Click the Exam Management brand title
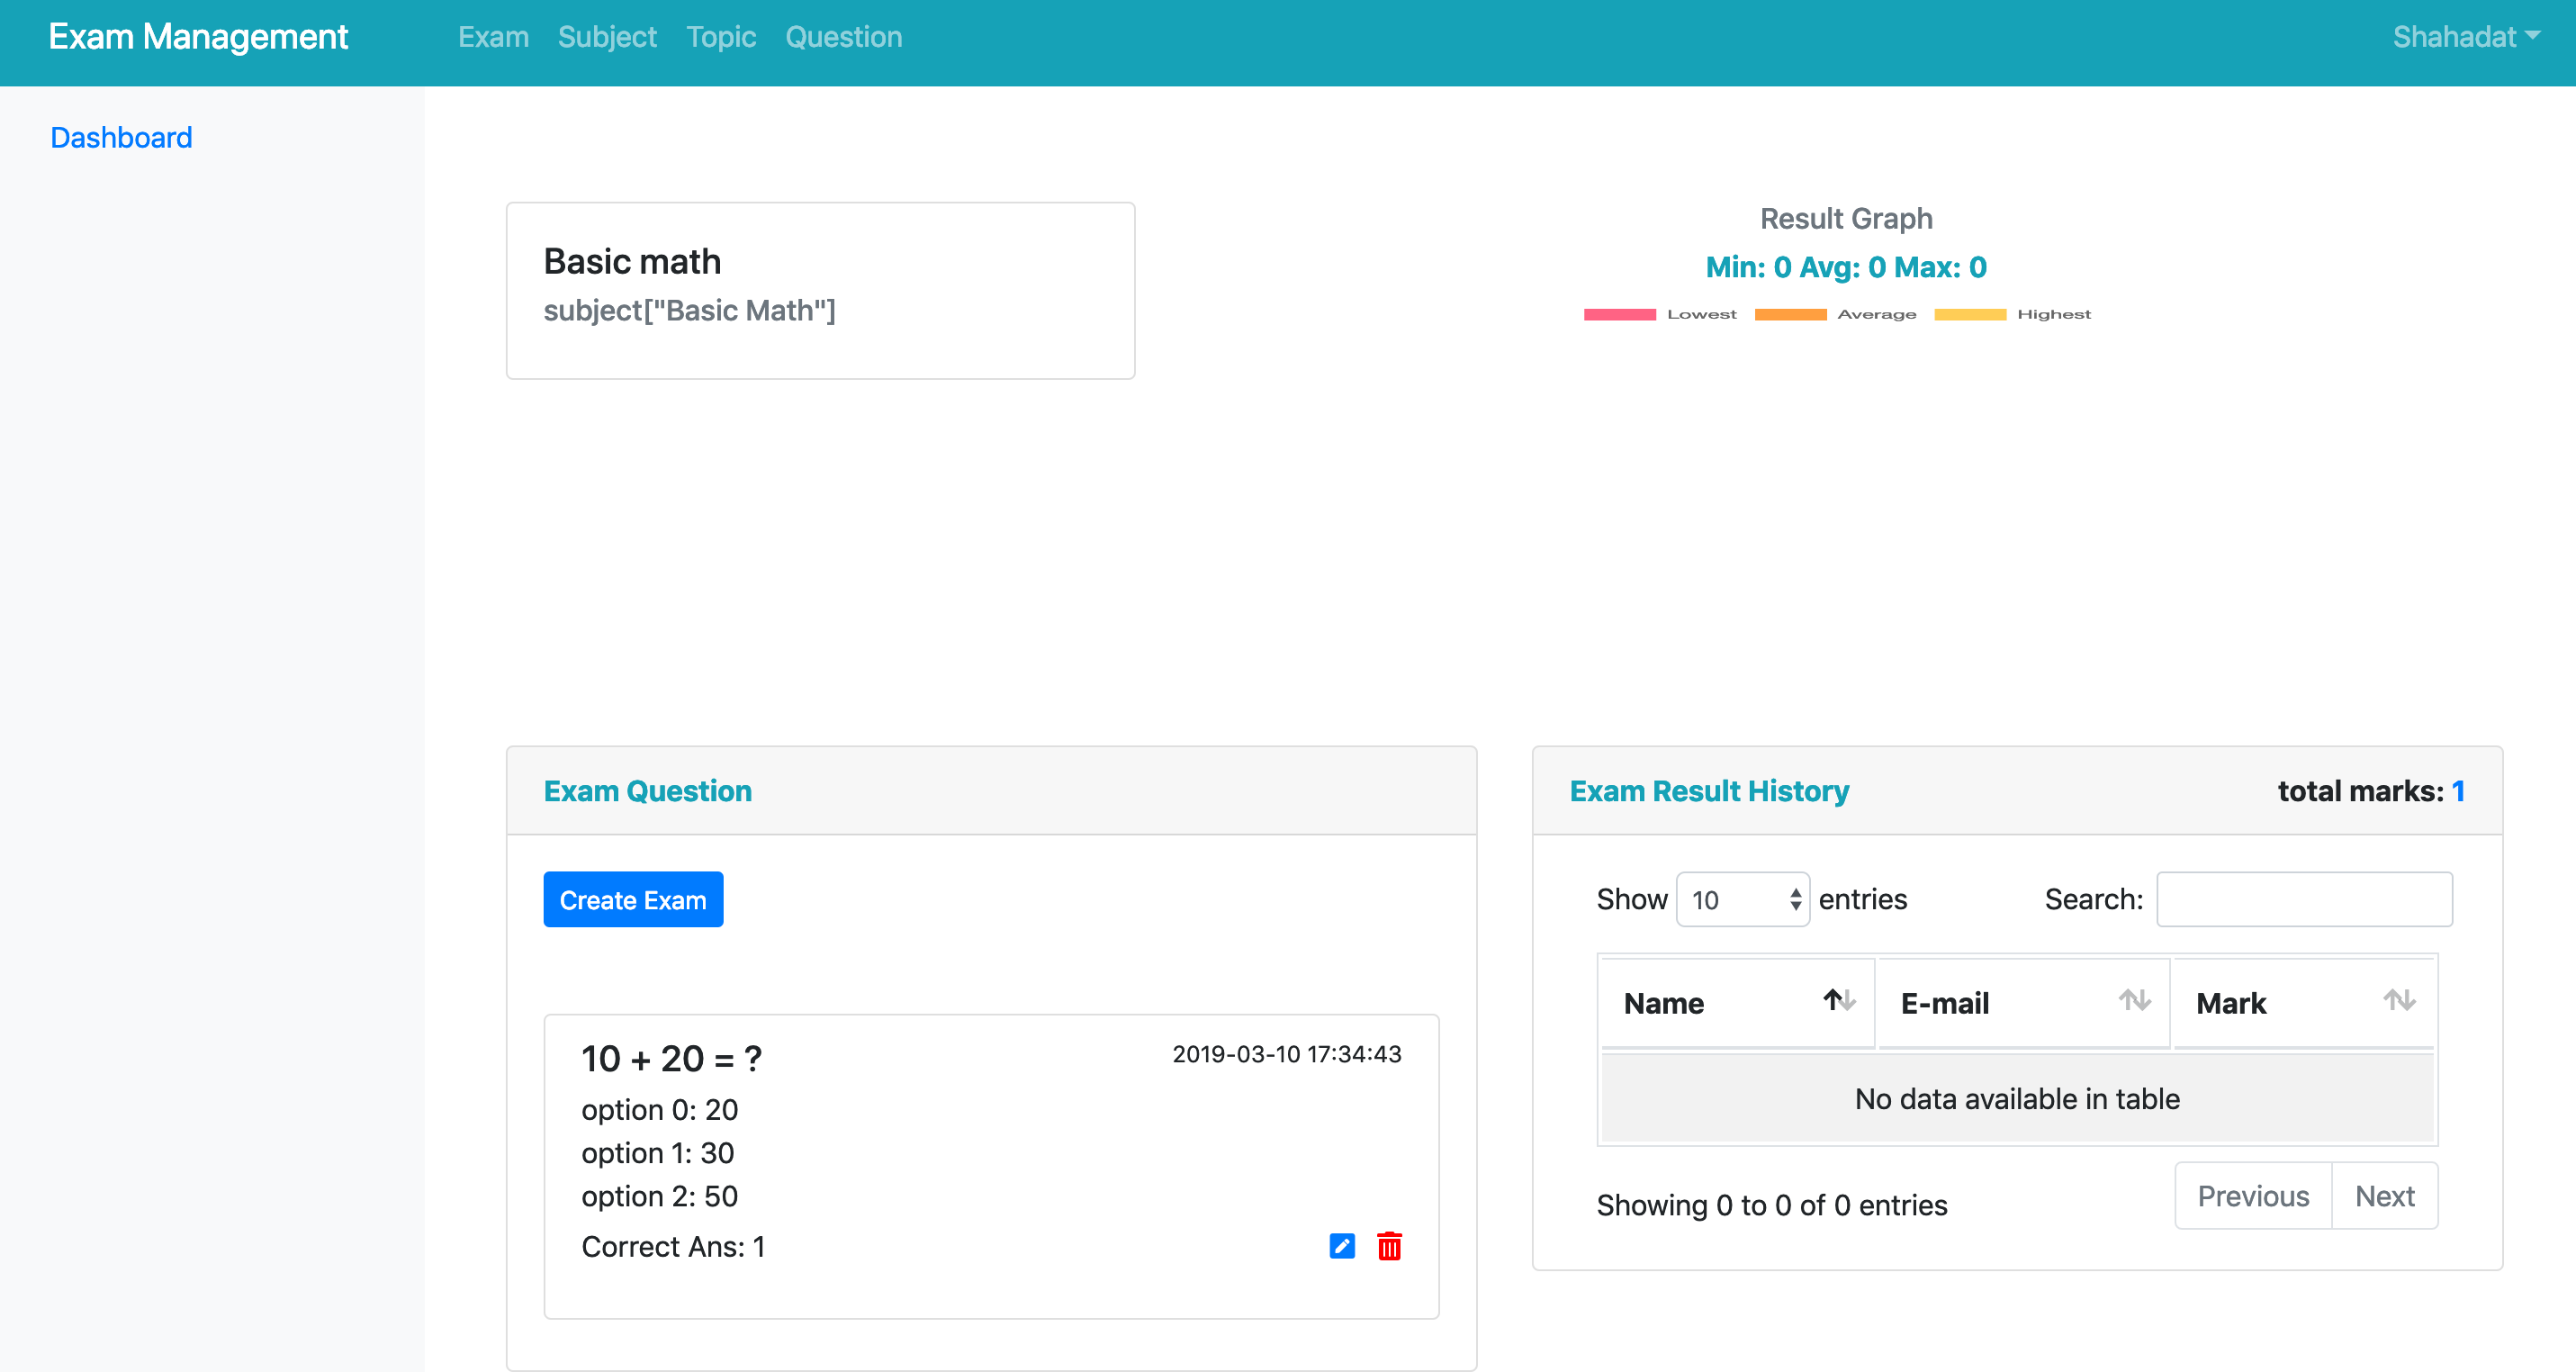This screenshot has width=2576, height=1372. (198, 37)
